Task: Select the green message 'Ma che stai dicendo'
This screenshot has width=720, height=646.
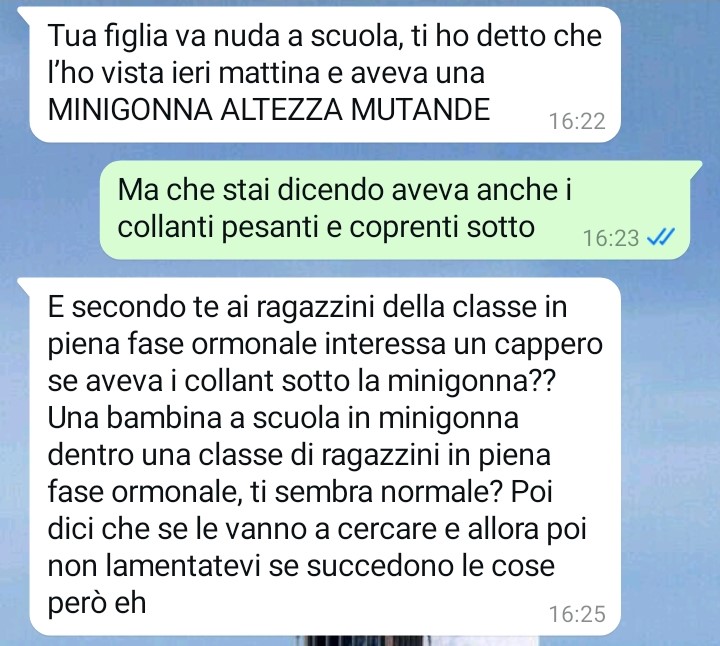Action: pos(395,210)
